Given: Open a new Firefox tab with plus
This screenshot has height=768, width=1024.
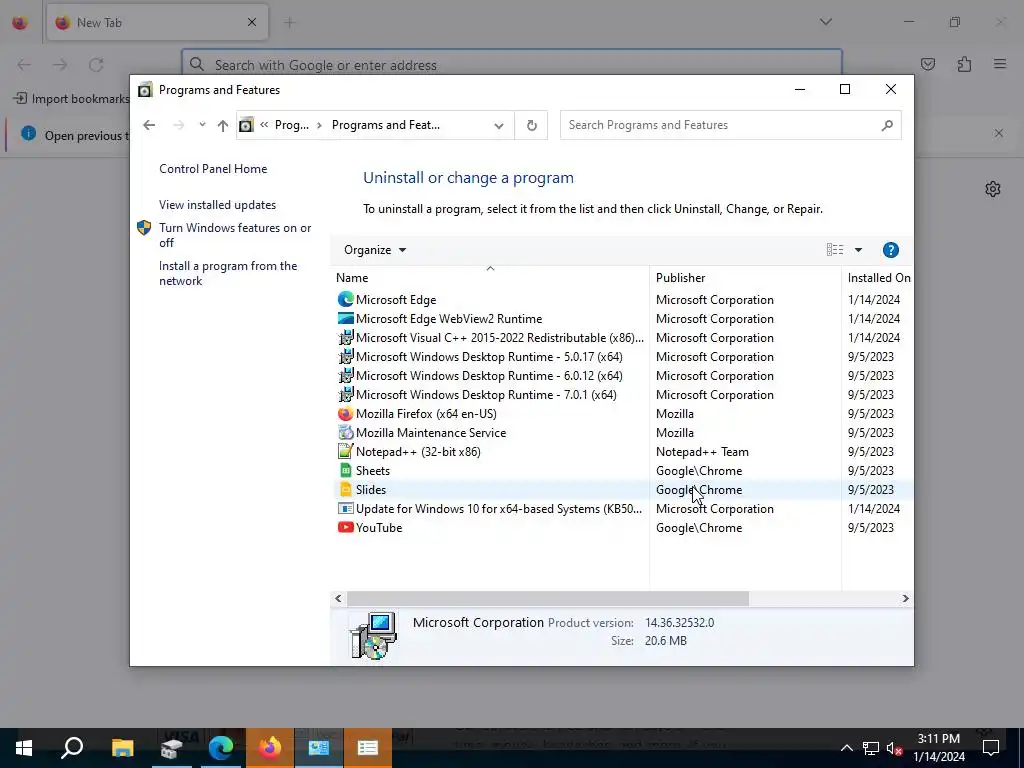Looking at the screenshot, I should (289, 23).
